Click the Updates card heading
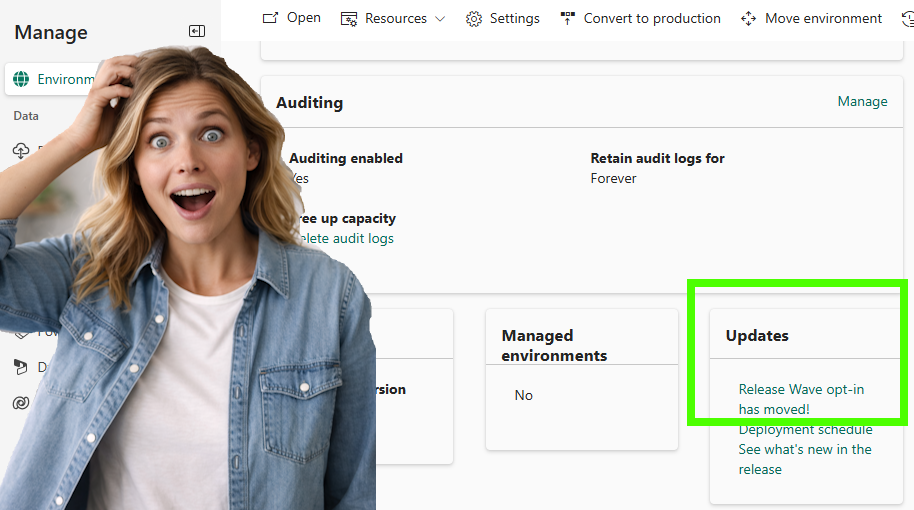This screenshot has height=510, width=914. point(757,336)
